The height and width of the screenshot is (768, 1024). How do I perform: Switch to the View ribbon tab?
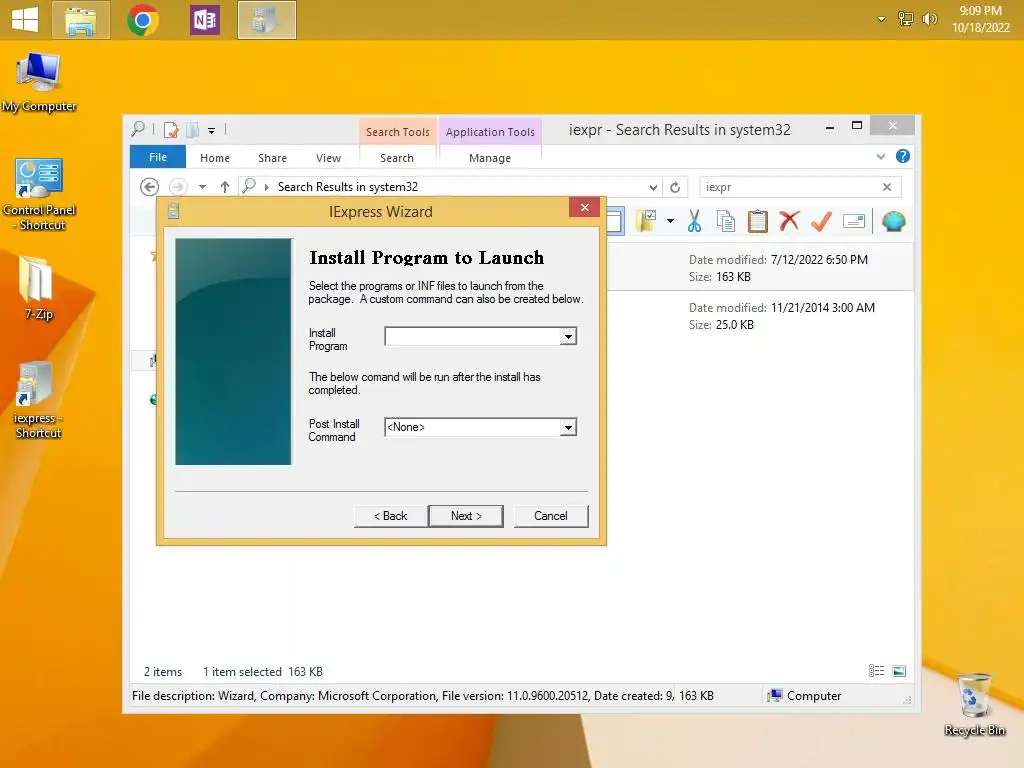tap(328, 158)
